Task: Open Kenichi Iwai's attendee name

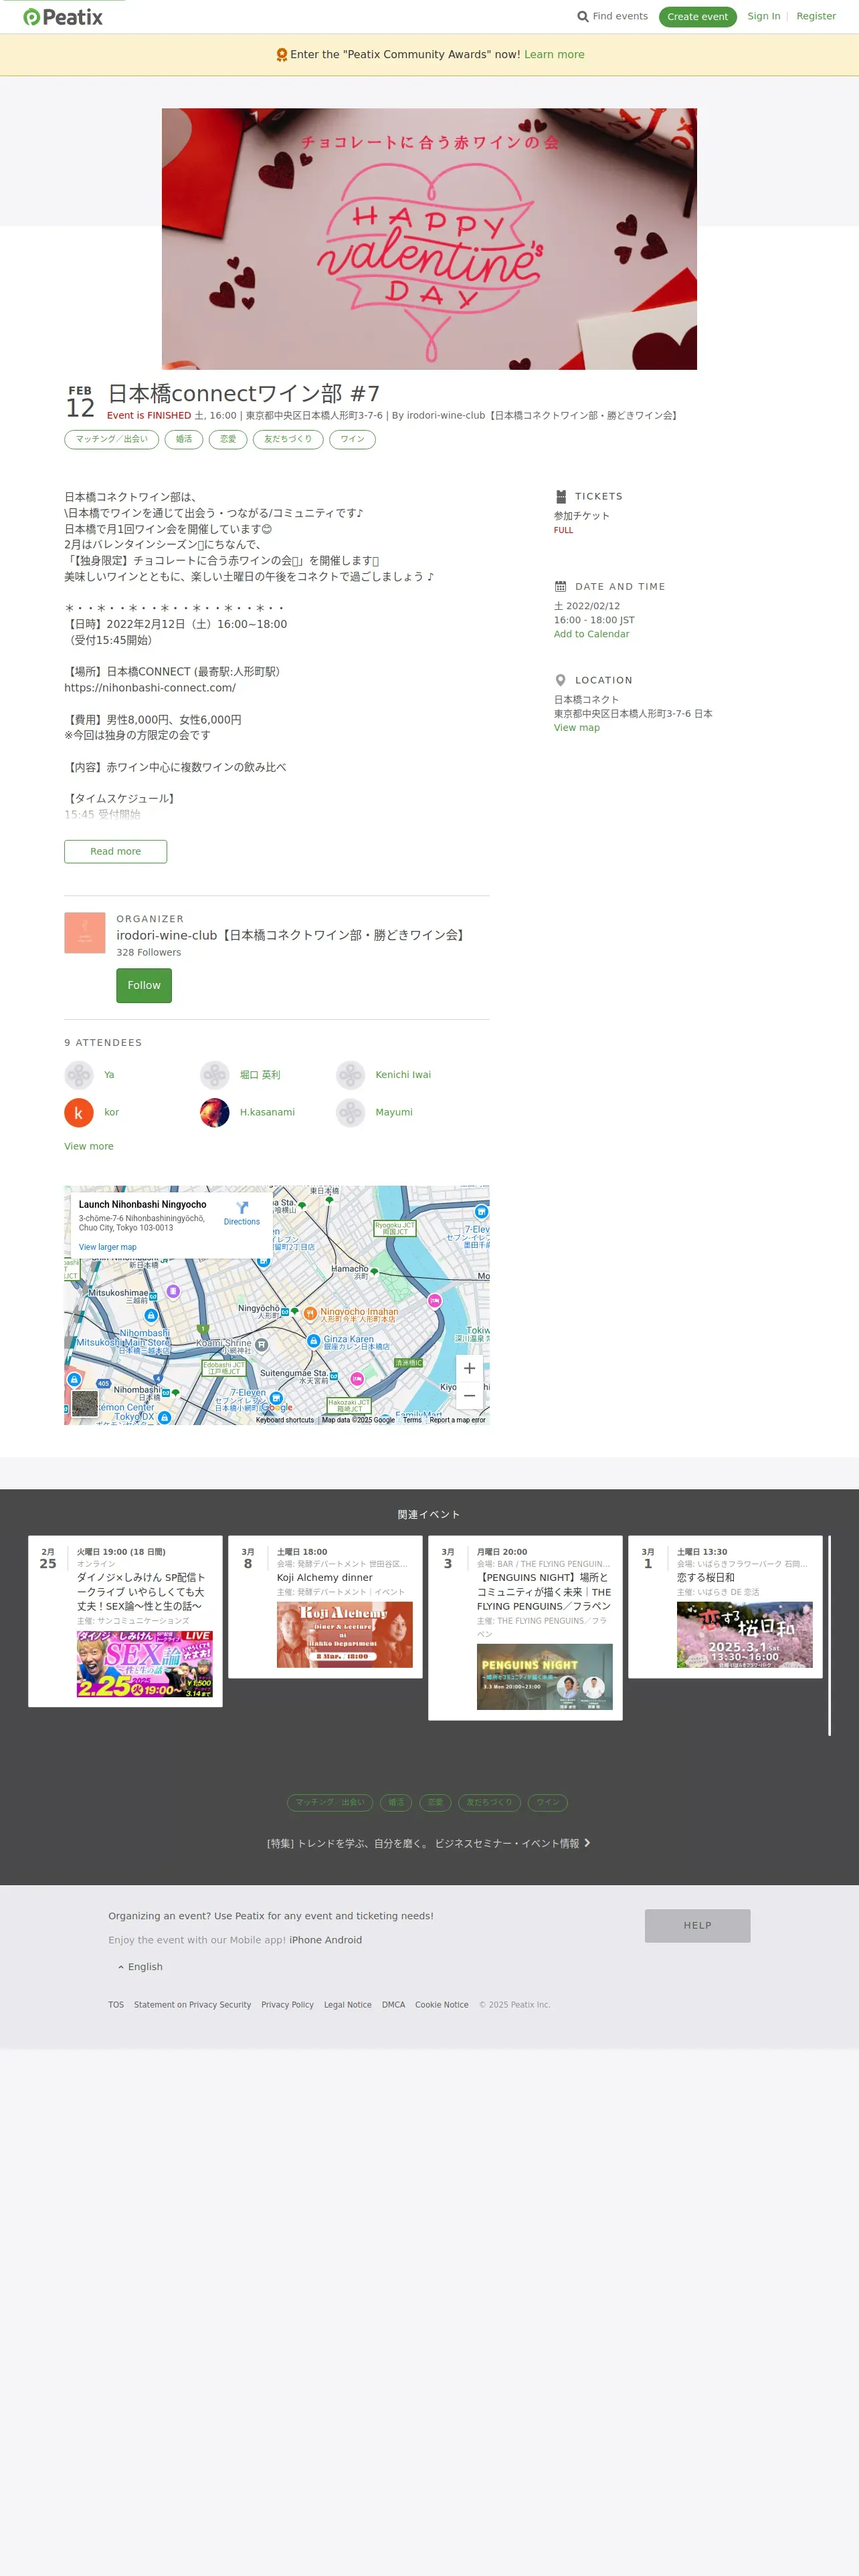Action: click(403, 1075)
